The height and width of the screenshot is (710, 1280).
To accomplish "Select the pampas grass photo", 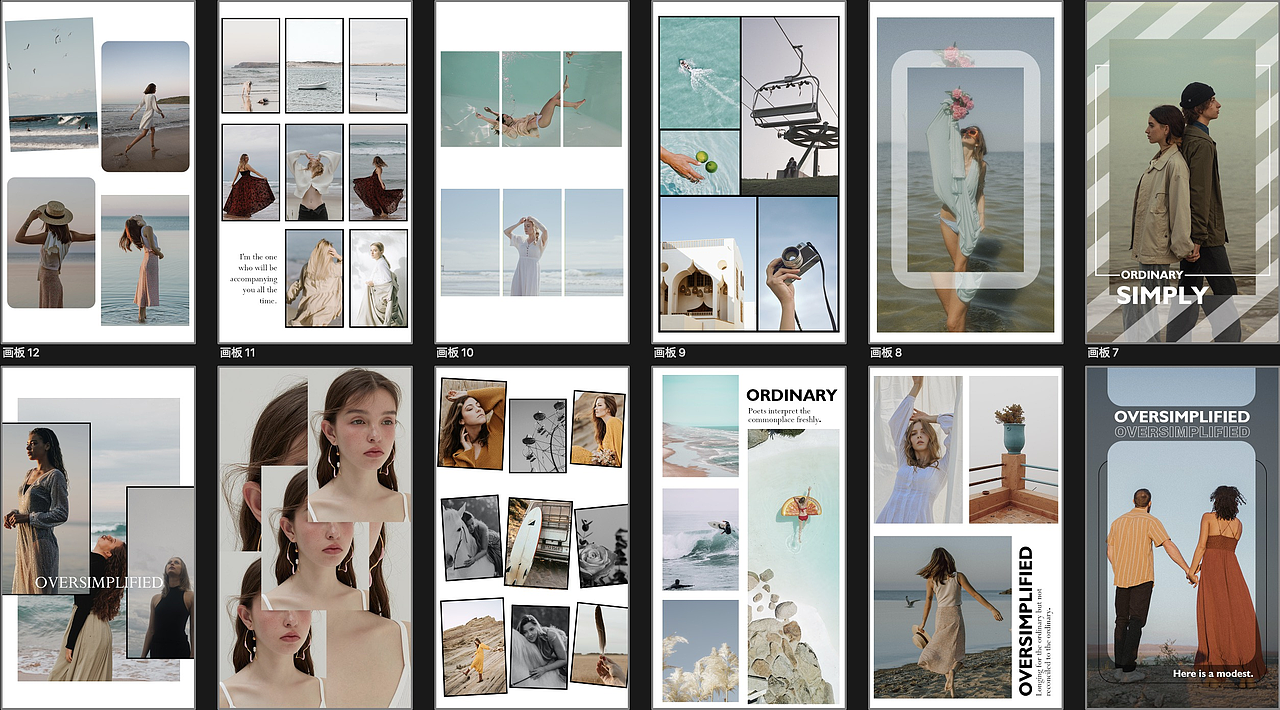I will tap(700, 651).
